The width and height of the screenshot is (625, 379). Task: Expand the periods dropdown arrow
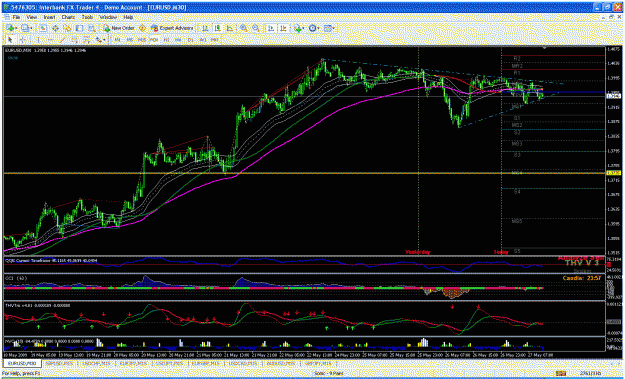pos(319,28)
